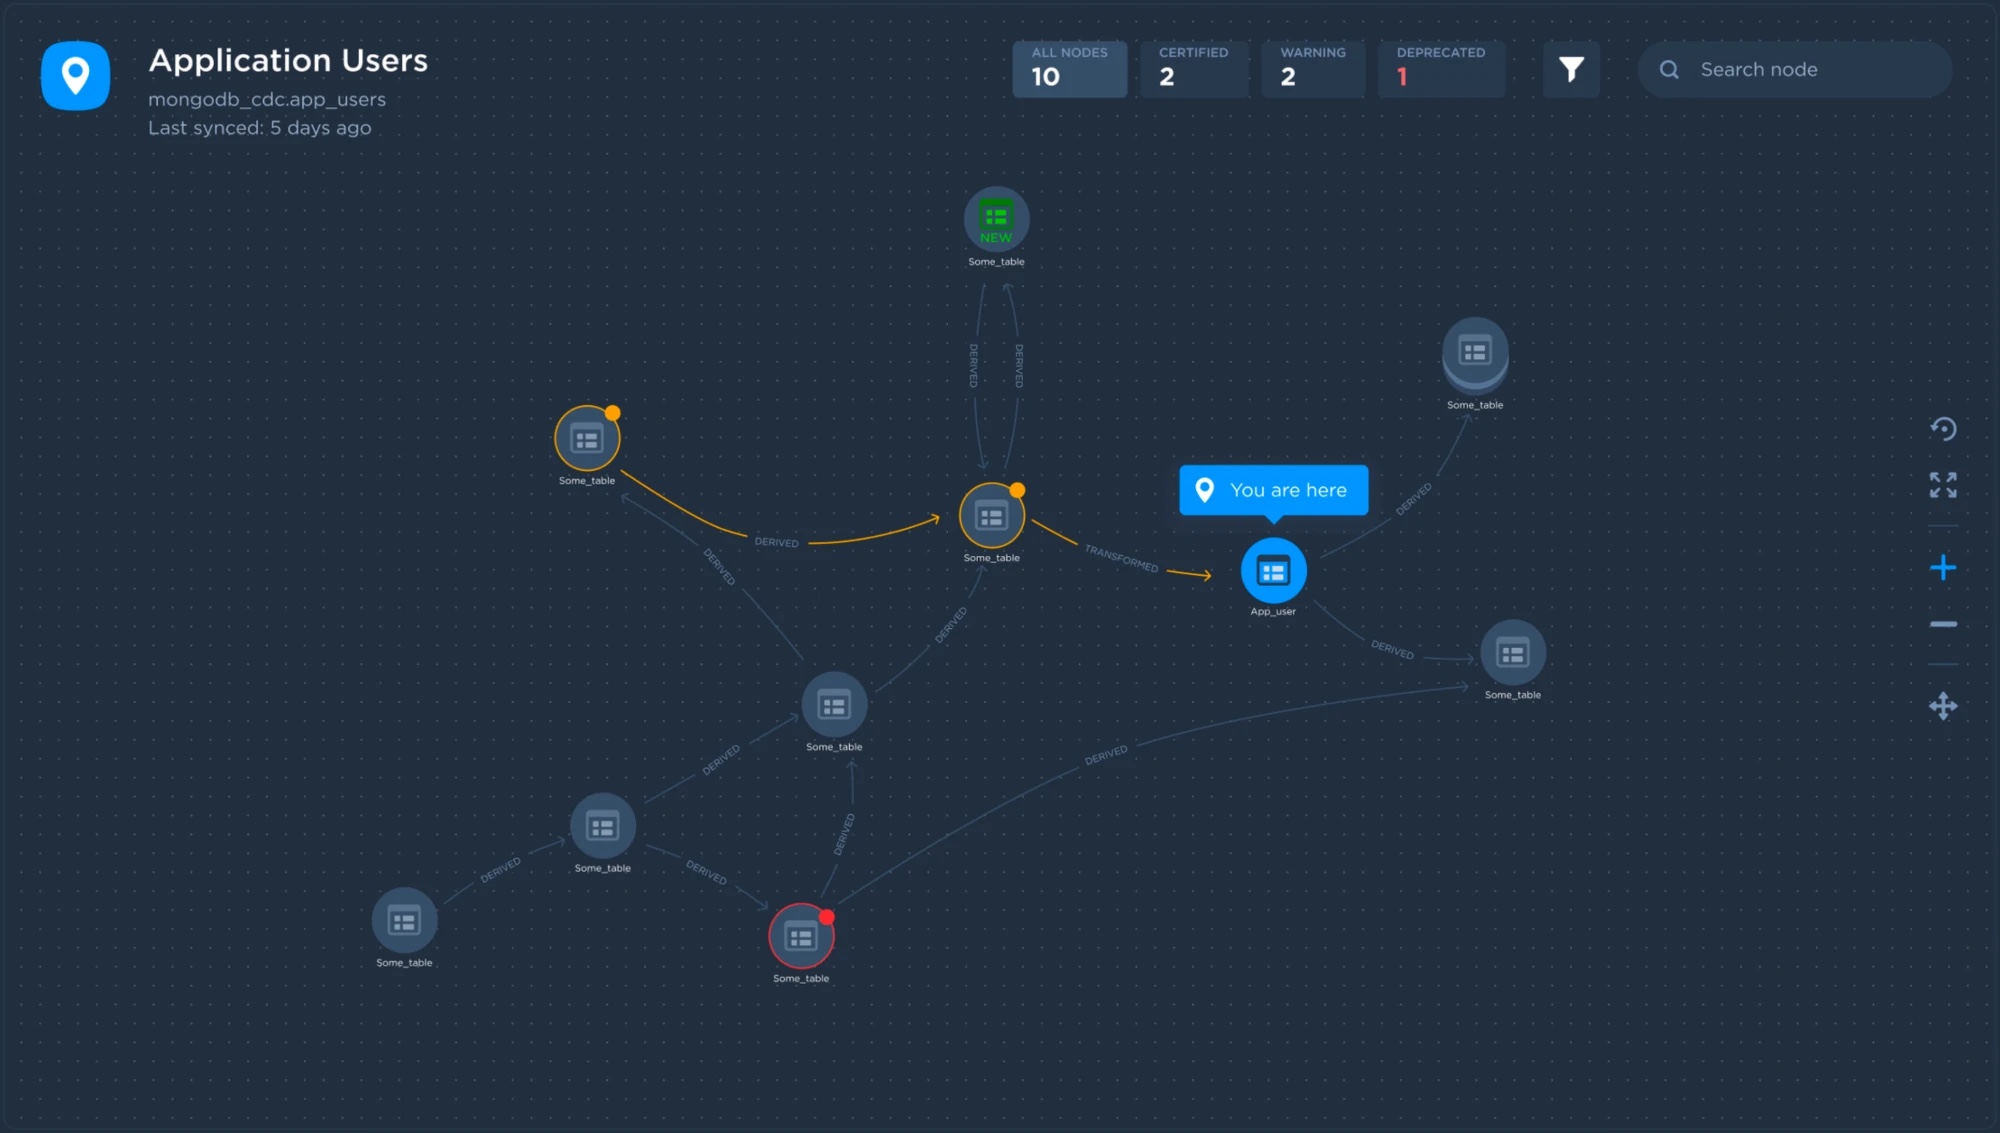The height and width of the screenshot is (1133, 2000).
Task: Zoom in with the plus icon
Action: coord(1943,568)
